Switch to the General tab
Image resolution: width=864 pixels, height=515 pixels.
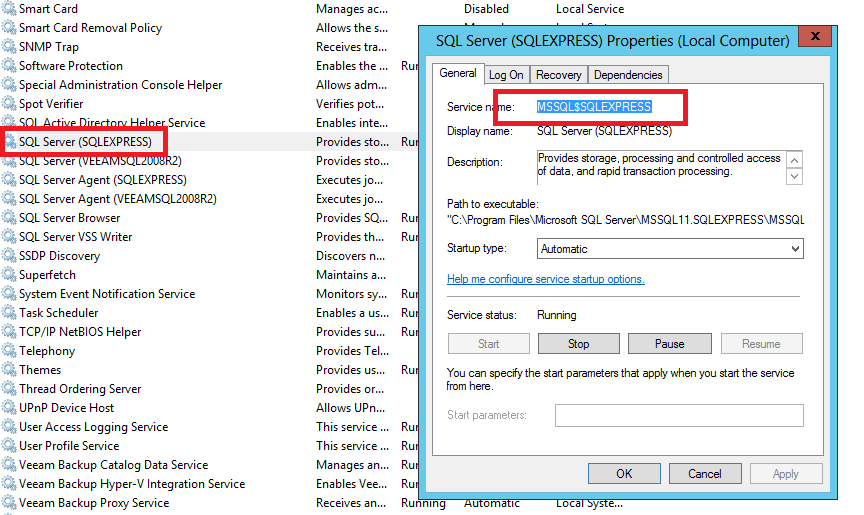[x=458, y=73]
